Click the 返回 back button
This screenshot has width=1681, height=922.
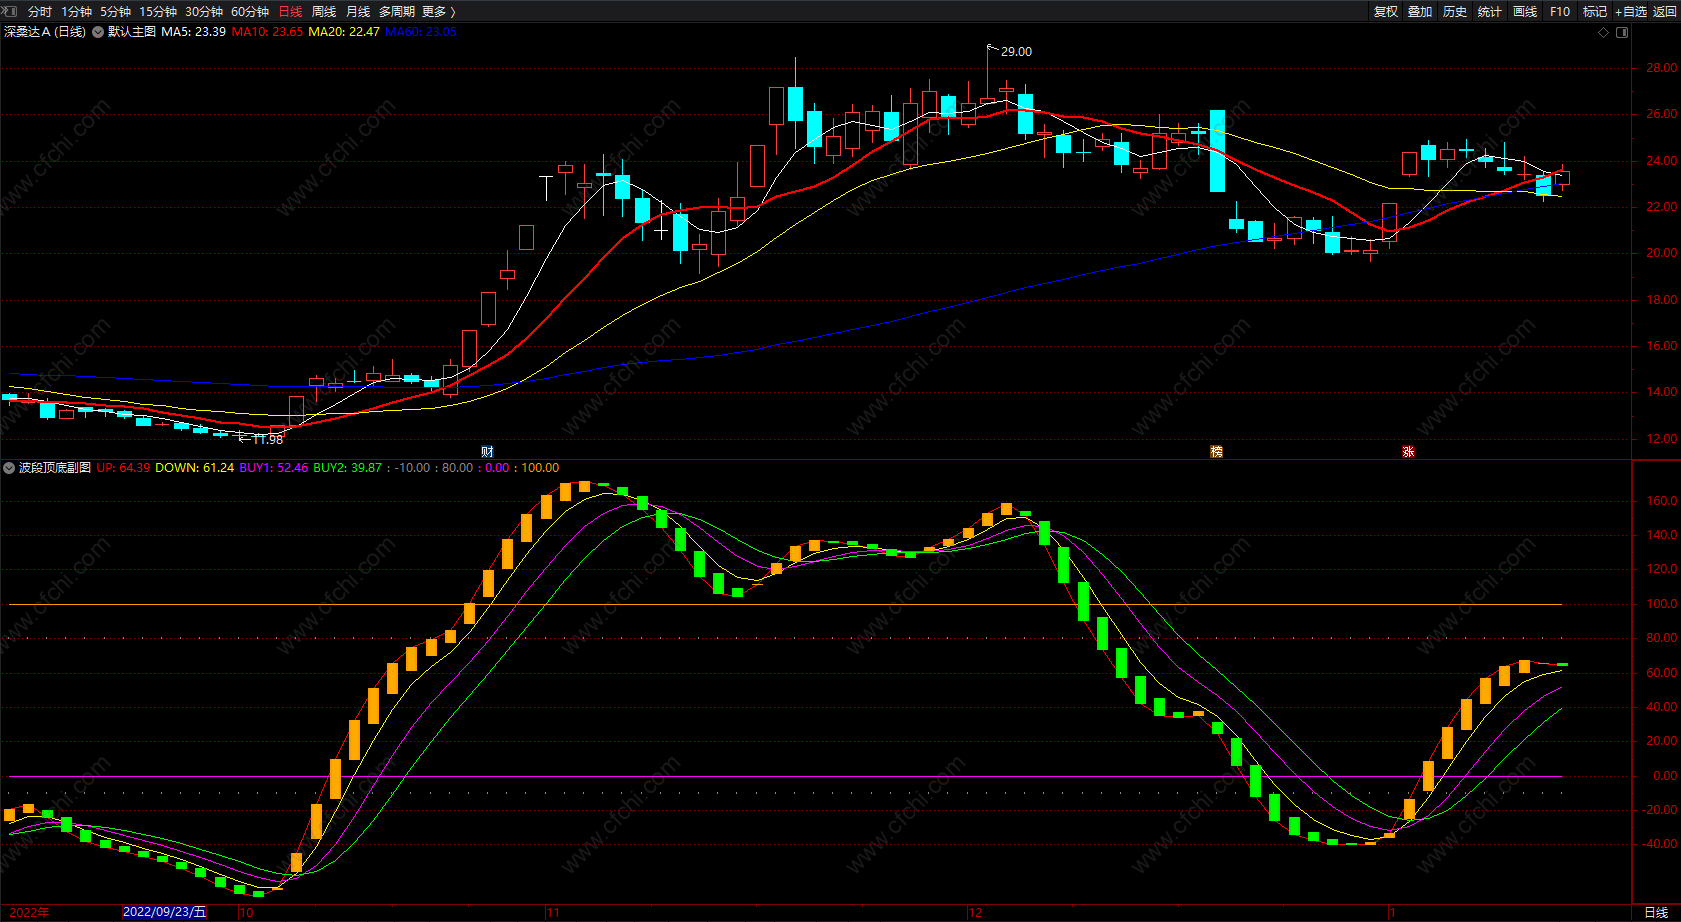(1665, 11)
